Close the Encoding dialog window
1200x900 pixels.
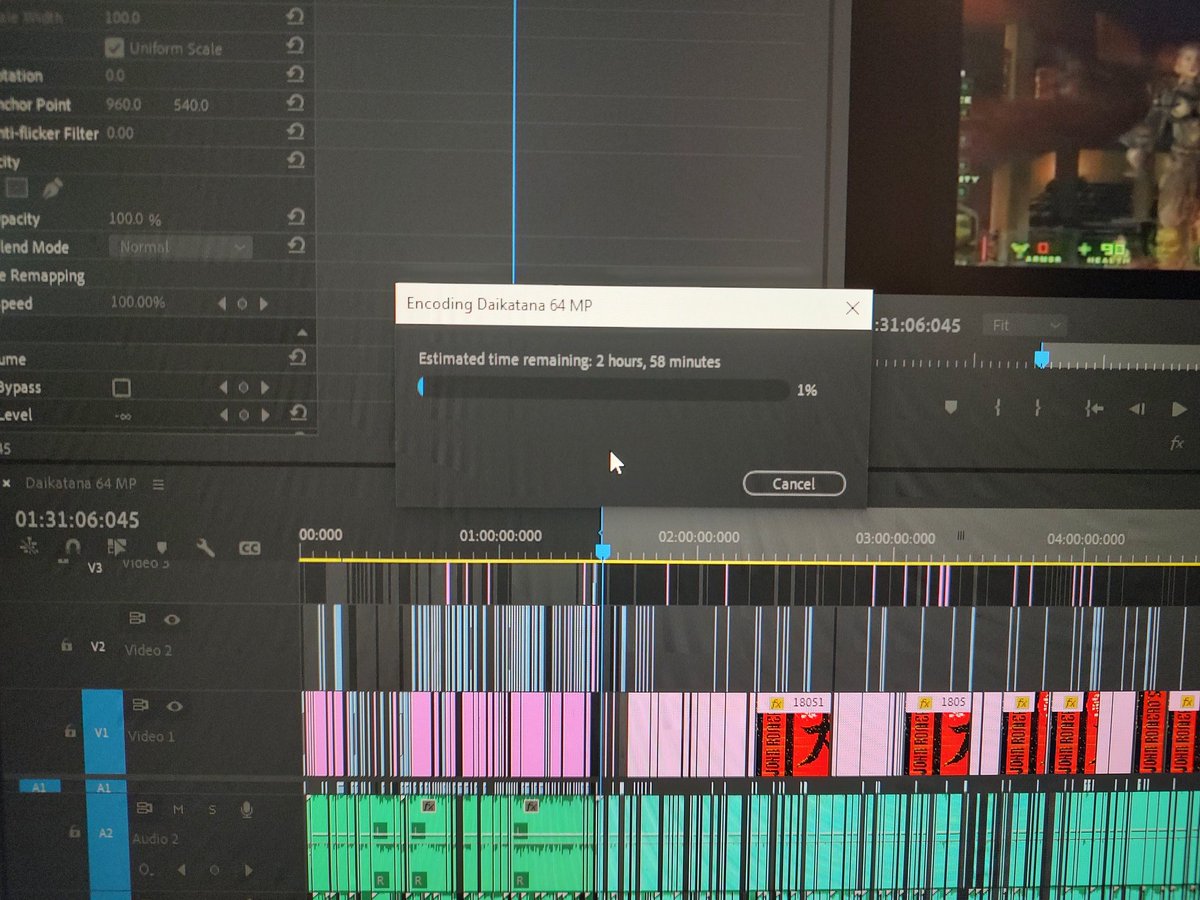point(852,308)
